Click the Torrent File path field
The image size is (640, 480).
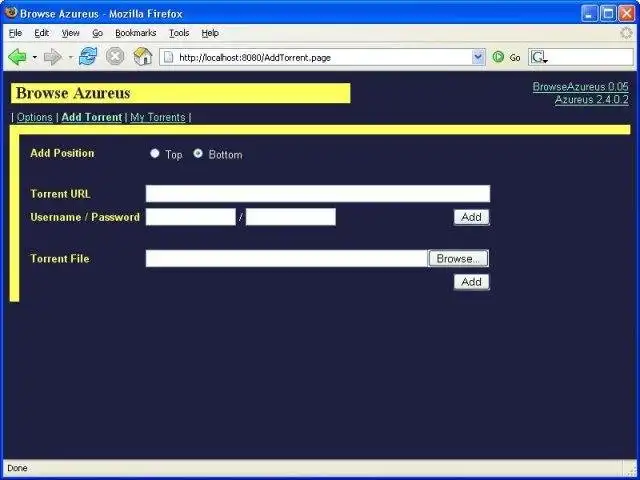pyautogui.click(x=287, y=258)
